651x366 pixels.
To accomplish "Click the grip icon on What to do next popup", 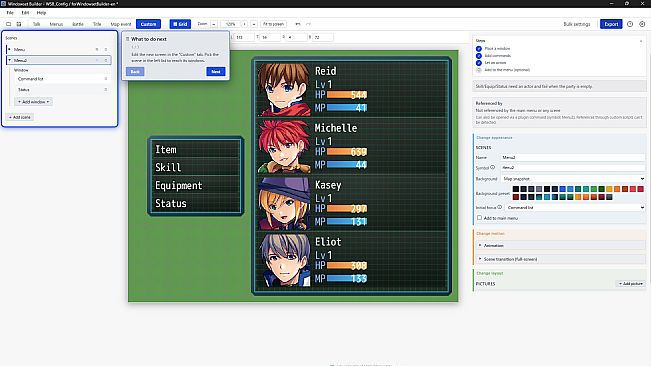I will (127, 39).
